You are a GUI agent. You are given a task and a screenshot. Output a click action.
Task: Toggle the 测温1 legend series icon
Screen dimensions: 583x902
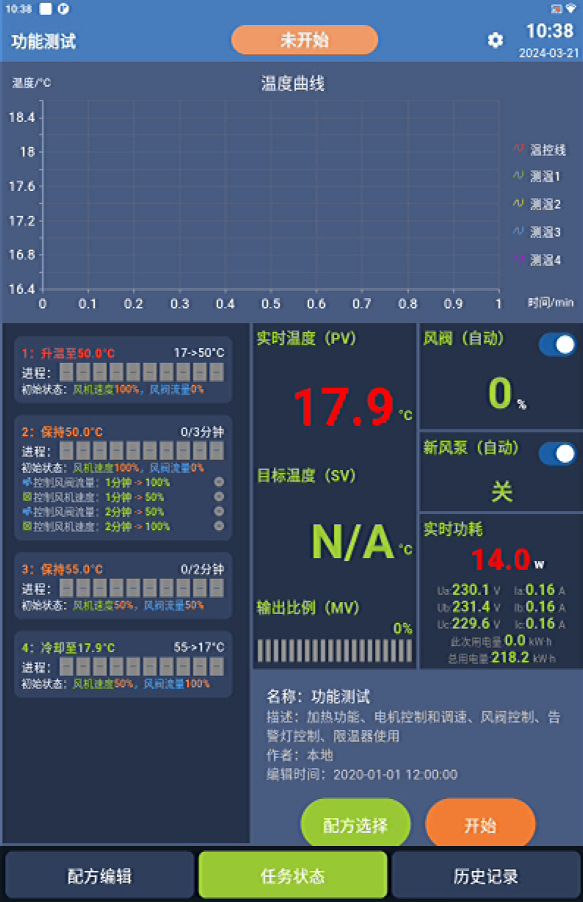coord(519,175)
